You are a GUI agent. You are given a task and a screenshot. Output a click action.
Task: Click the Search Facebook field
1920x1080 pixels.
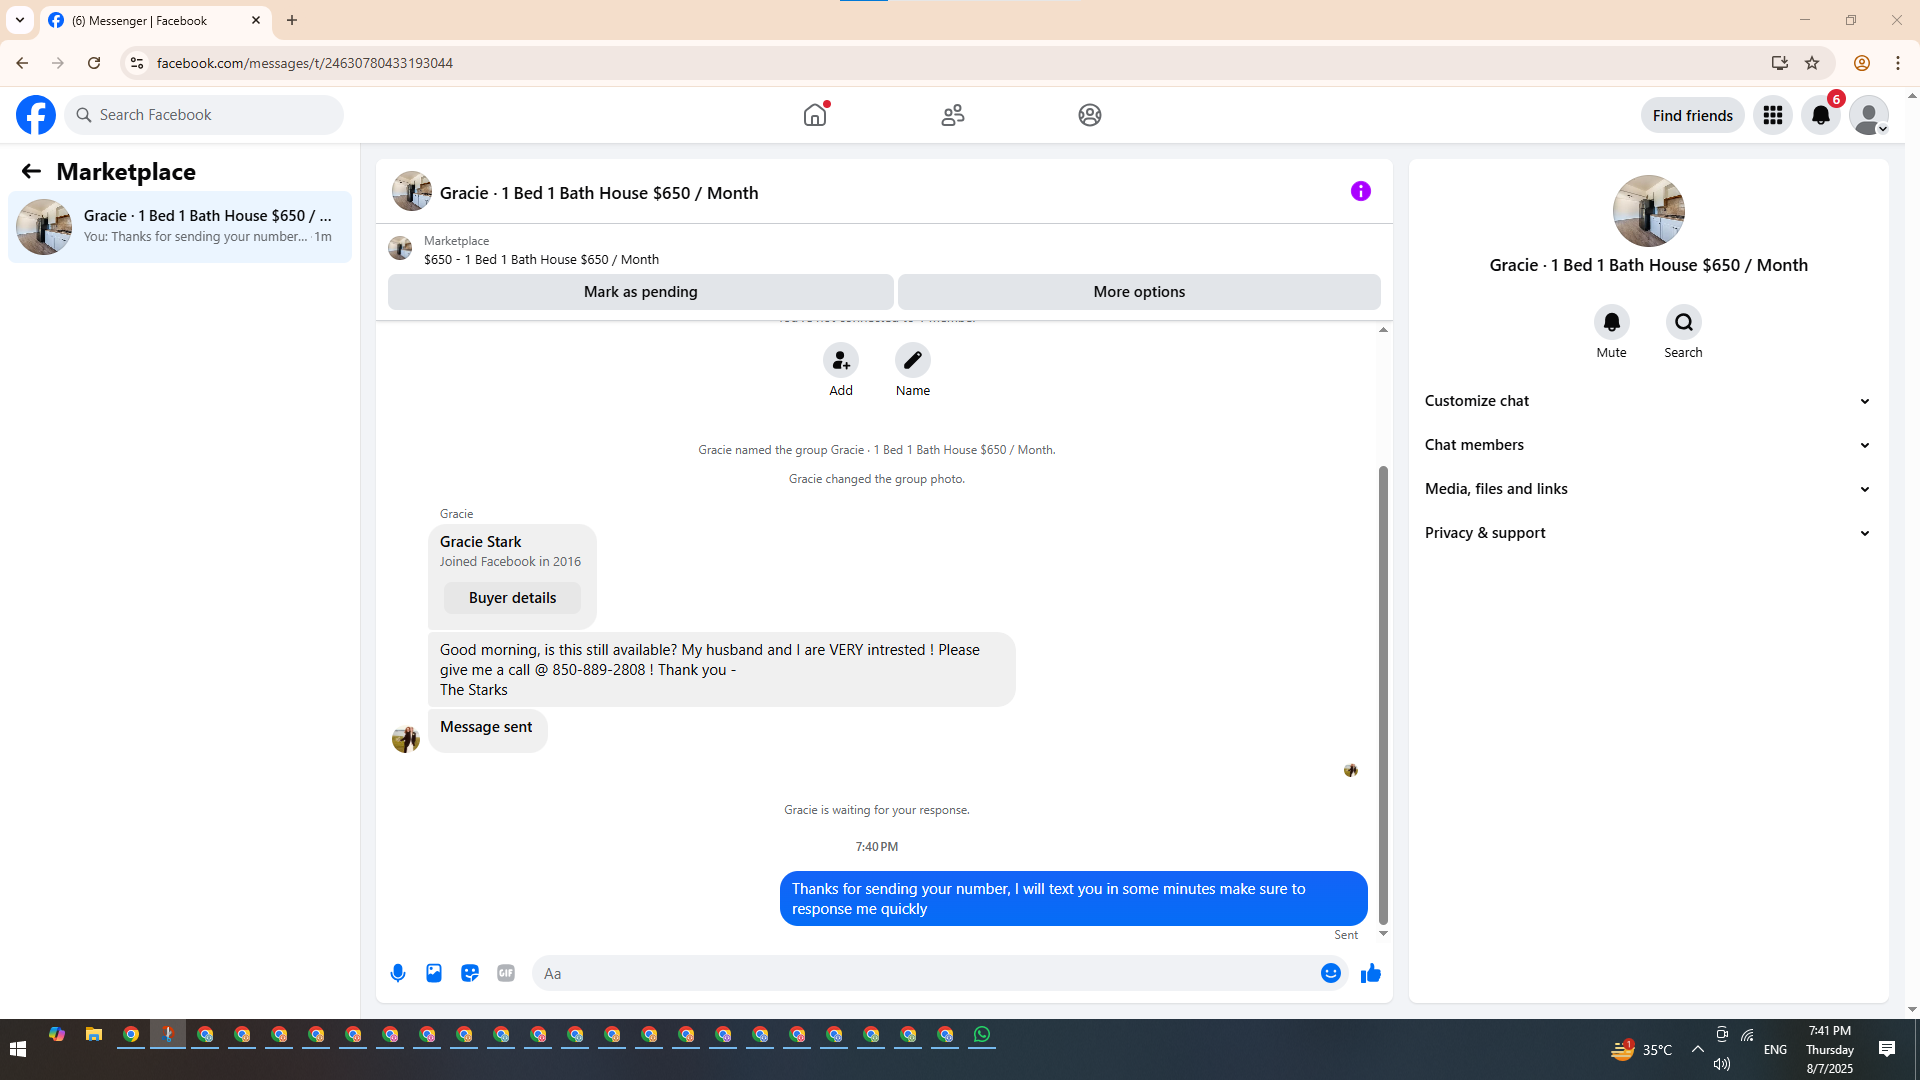click(205, 115)
